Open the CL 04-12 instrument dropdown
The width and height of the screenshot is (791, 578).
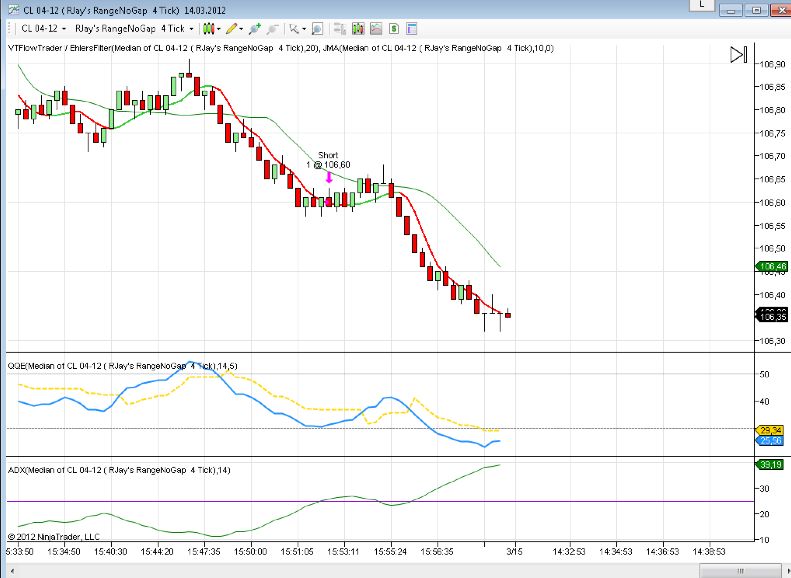point(43,29)
